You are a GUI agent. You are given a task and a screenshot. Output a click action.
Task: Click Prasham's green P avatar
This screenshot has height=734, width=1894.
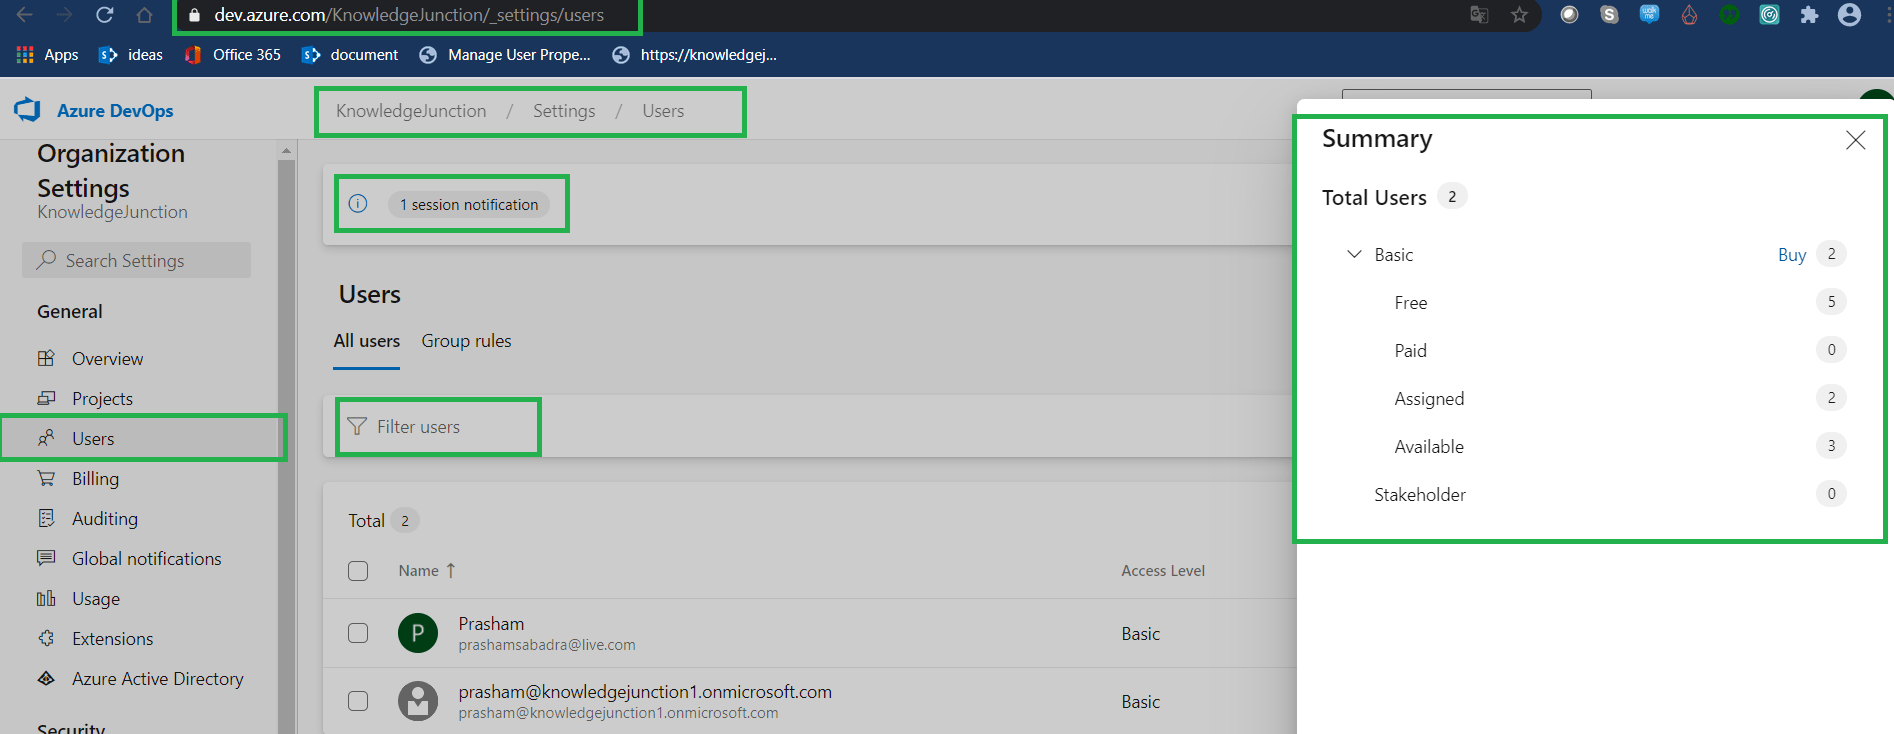tap(418, 633)
